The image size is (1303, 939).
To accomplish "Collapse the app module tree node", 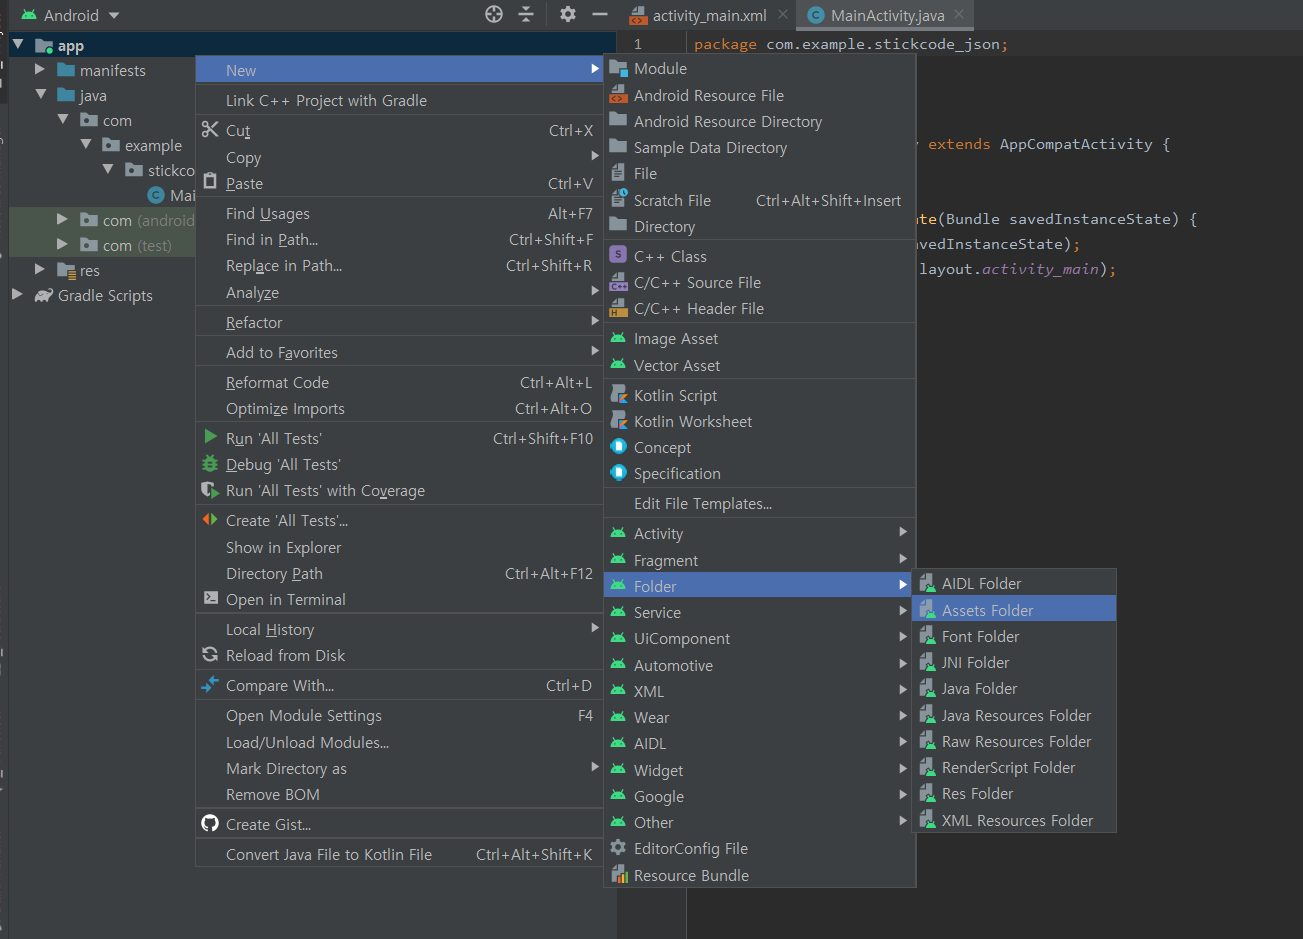I will click(18, 44).
